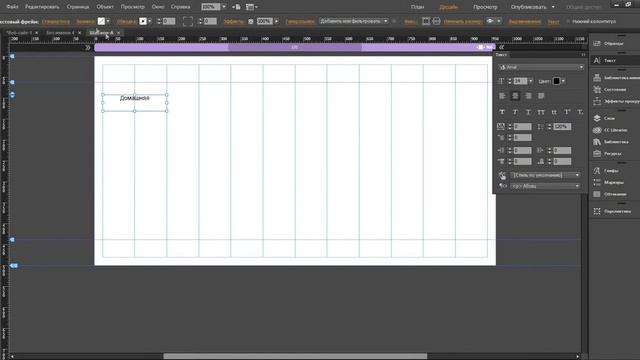The width and height of the screenshot is (640, 360).
Task: Select the Домашняя text frame
Action: tap(135, 102)
